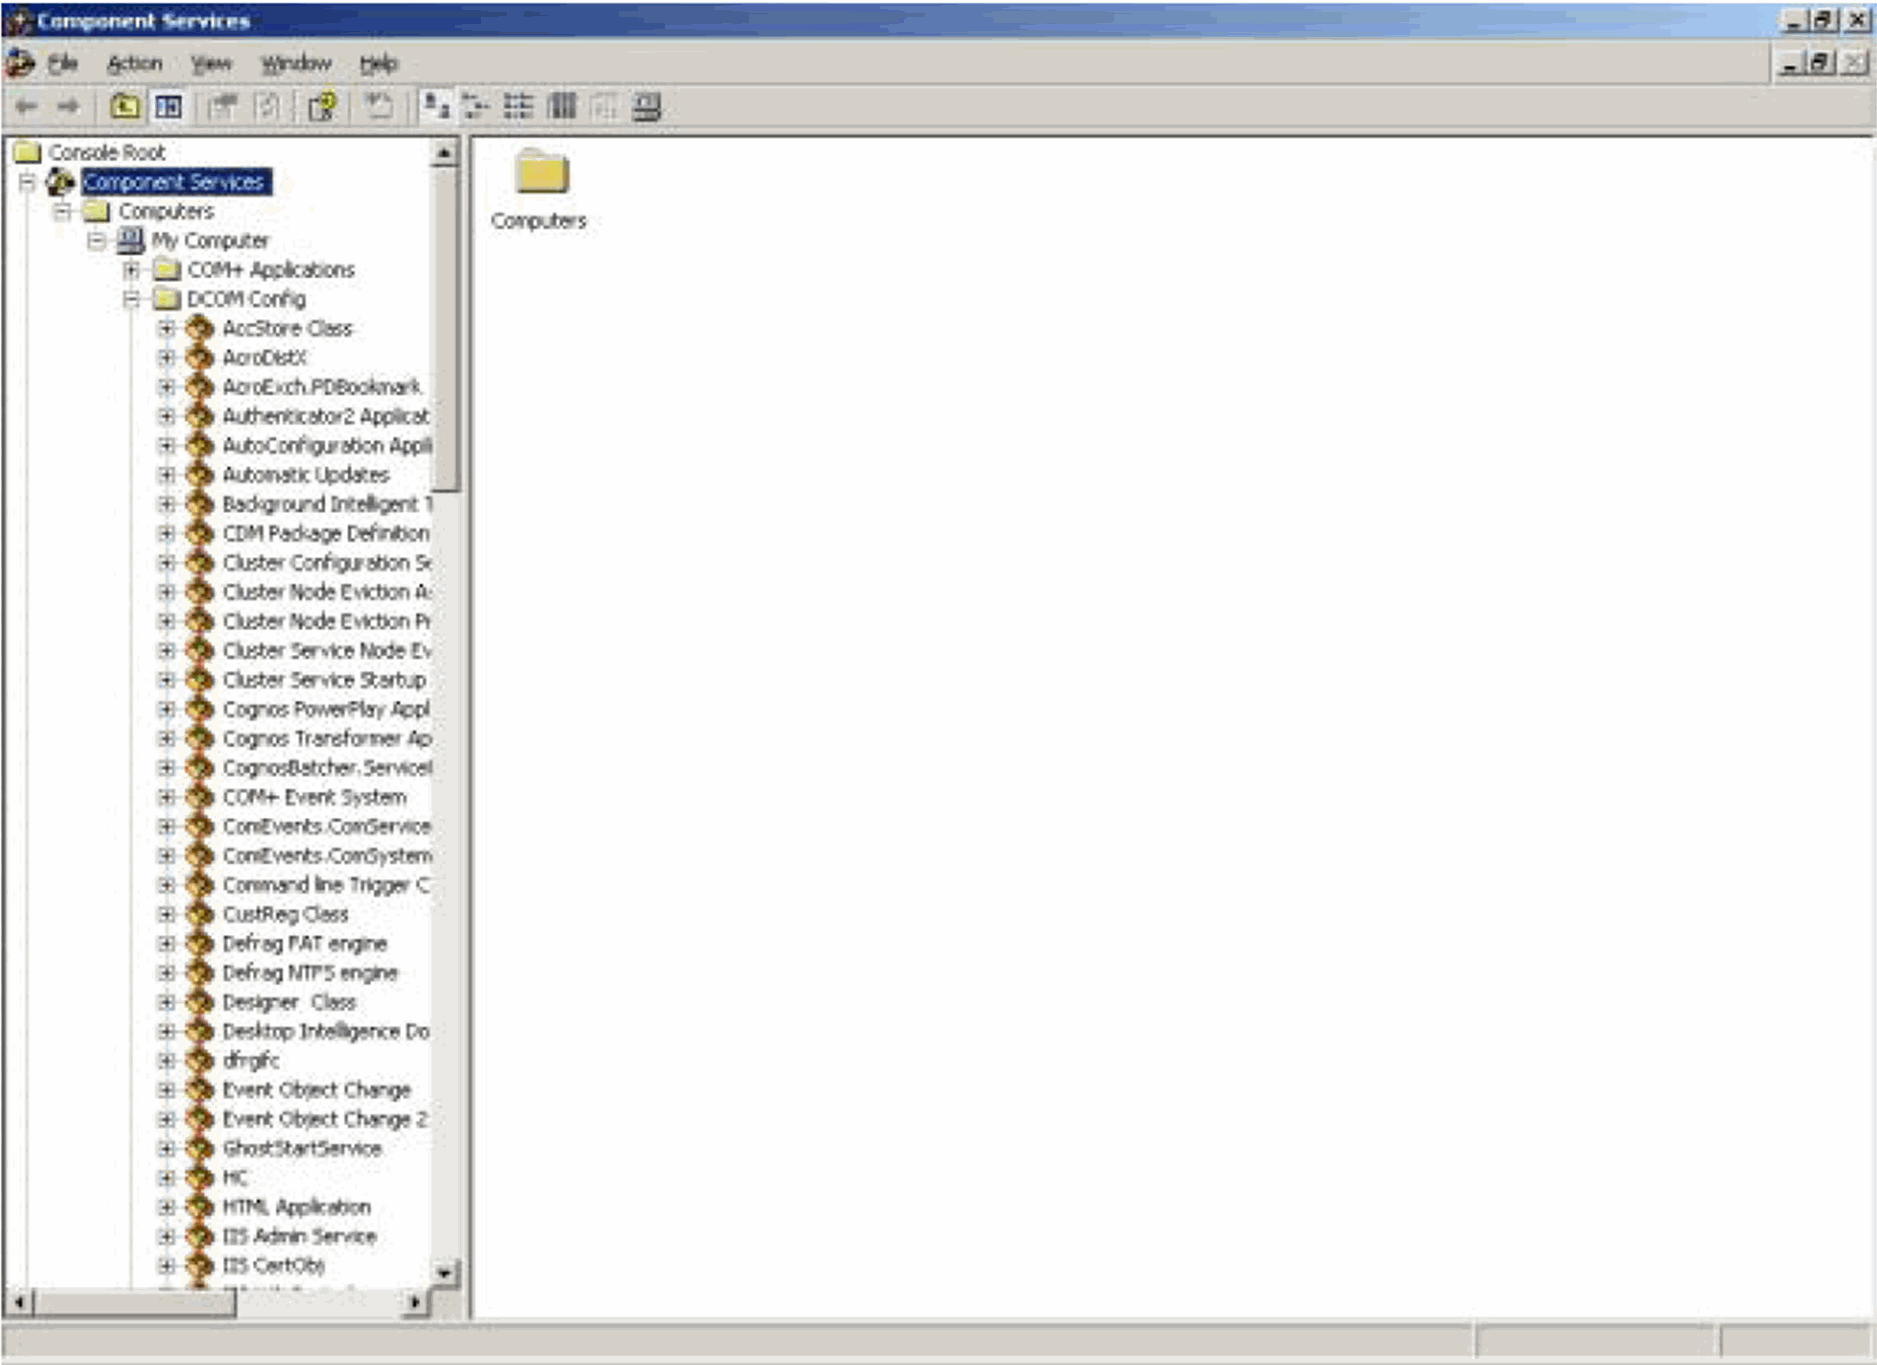Expand the GhostStartService node

(166, 1148)
